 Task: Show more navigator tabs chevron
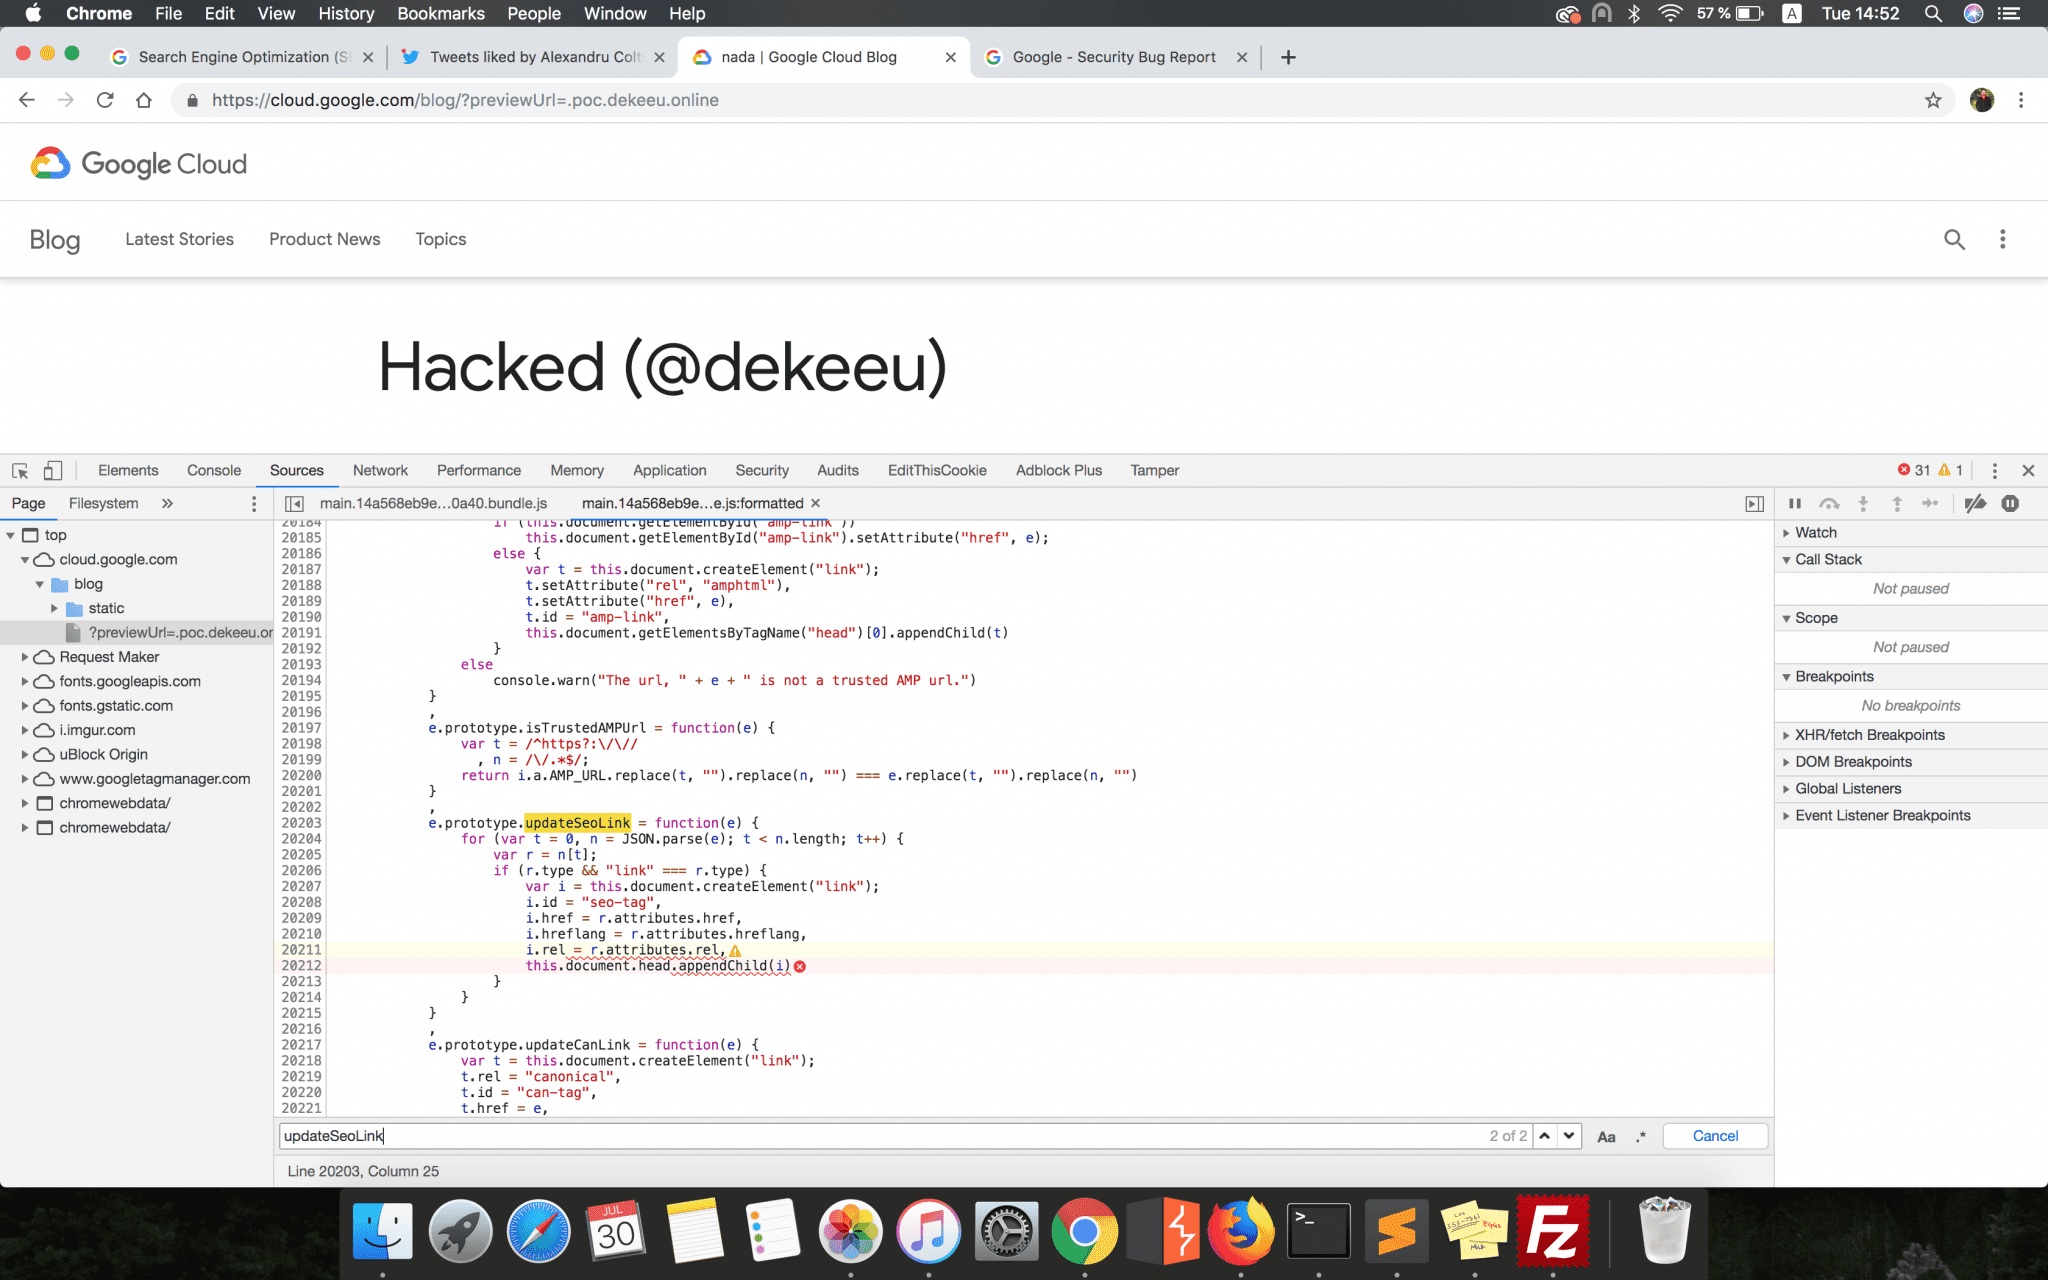[x=167, y=504]
